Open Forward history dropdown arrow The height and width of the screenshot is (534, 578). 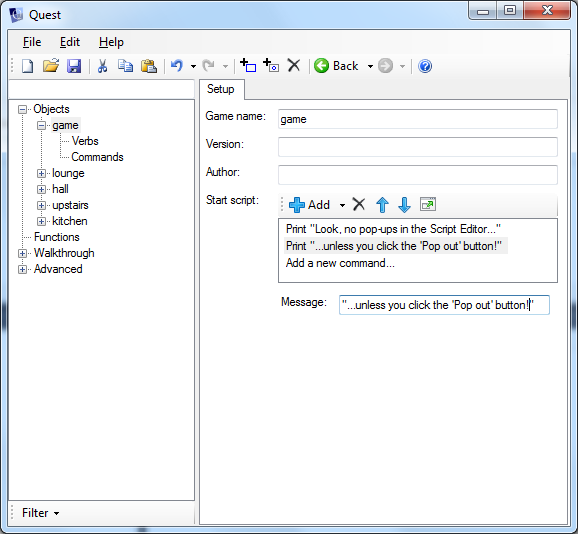click(403, 67)
